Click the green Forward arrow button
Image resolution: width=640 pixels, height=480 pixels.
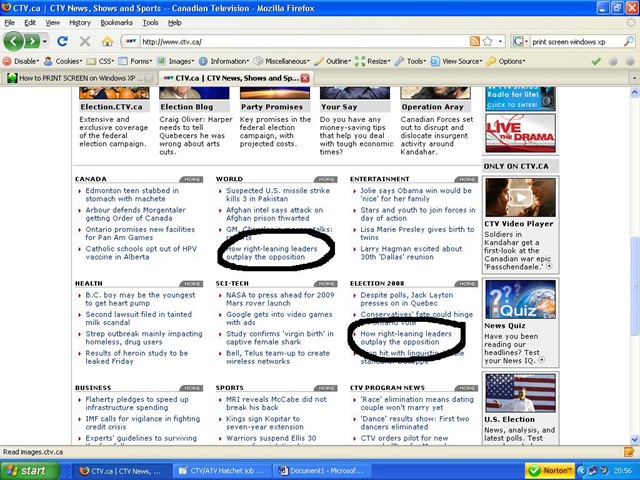coord(32,41)
